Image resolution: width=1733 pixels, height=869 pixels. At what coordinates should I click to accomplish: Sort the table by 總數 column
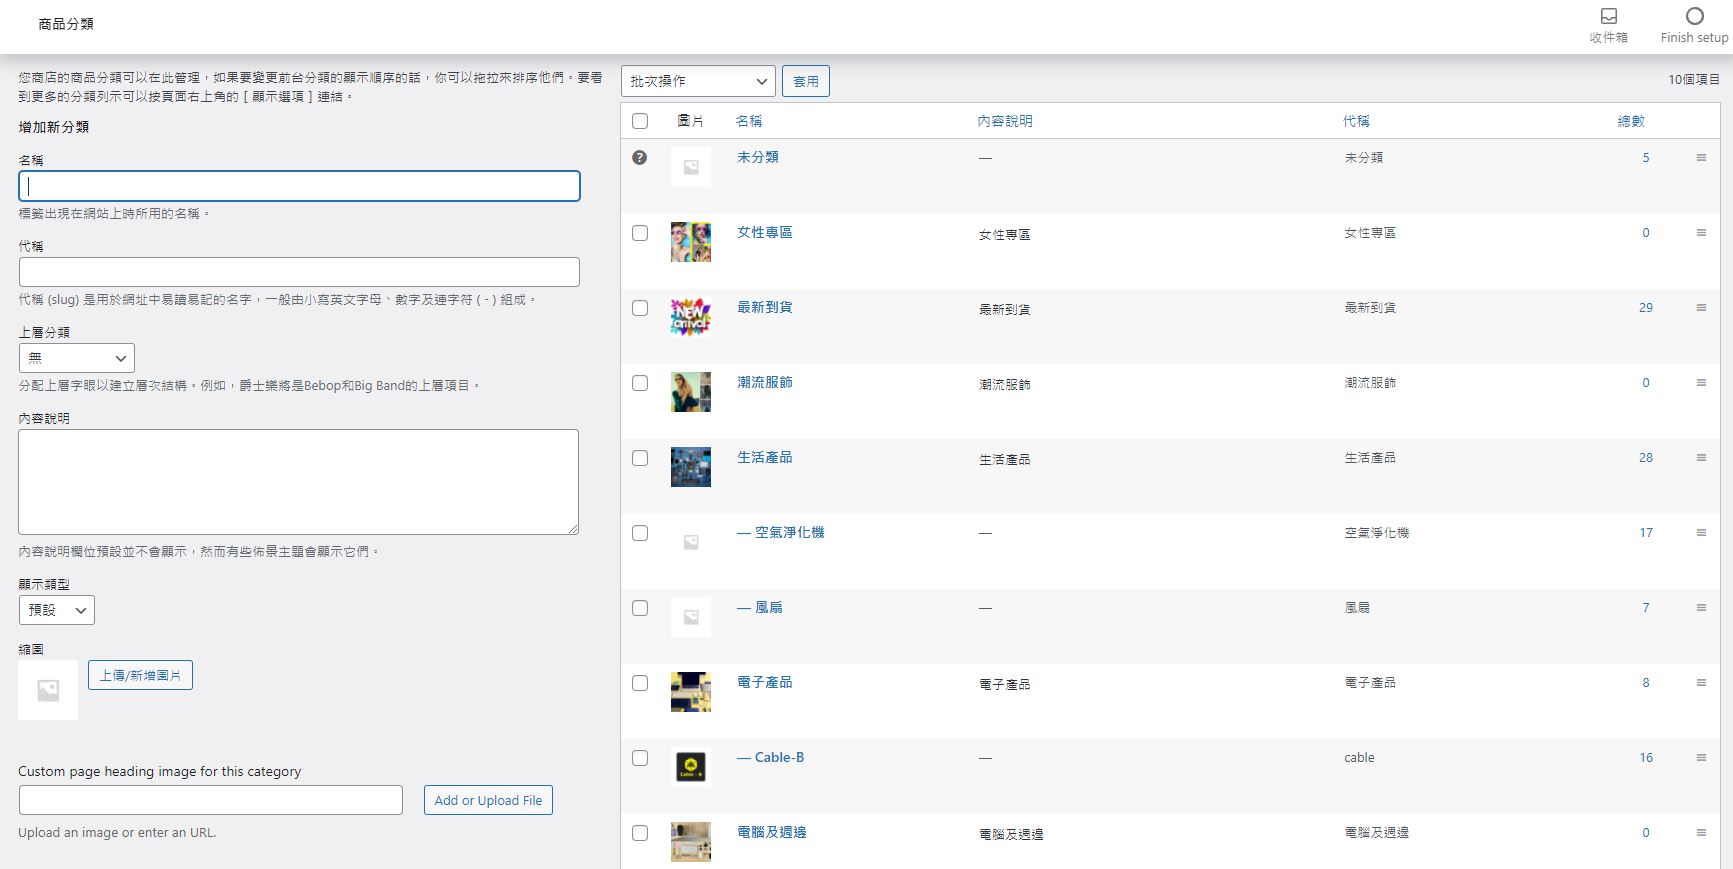click(x=1630, y=121)
